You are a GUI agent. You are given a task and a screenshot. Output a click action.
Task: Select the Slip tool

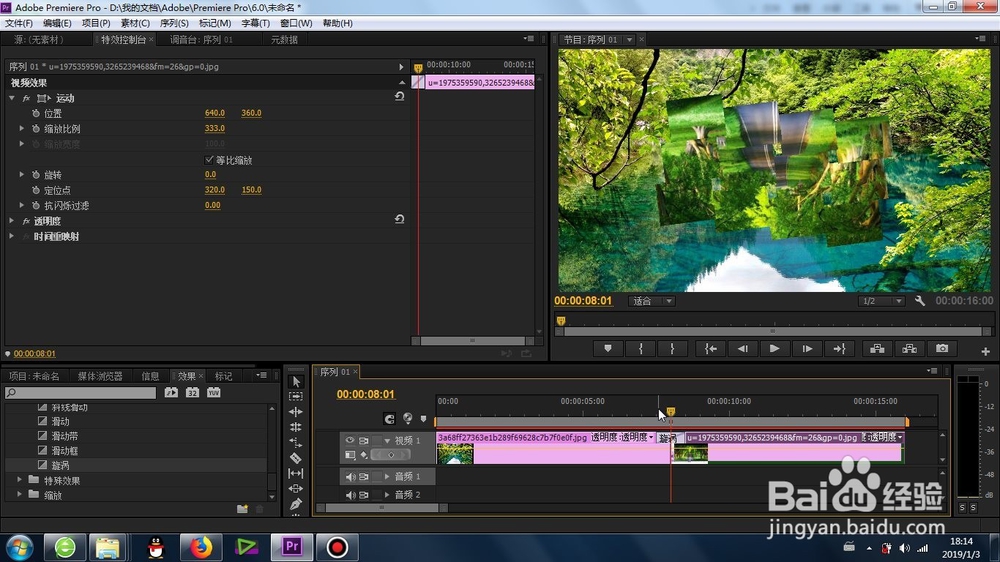click(x=296, y=473)
